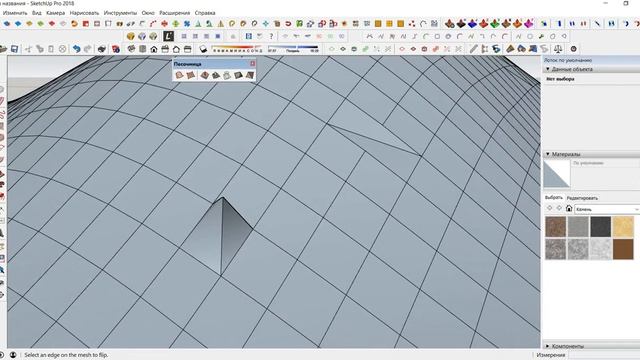
Task: Switch to the Back view house icon
Action: coord(176,49)
